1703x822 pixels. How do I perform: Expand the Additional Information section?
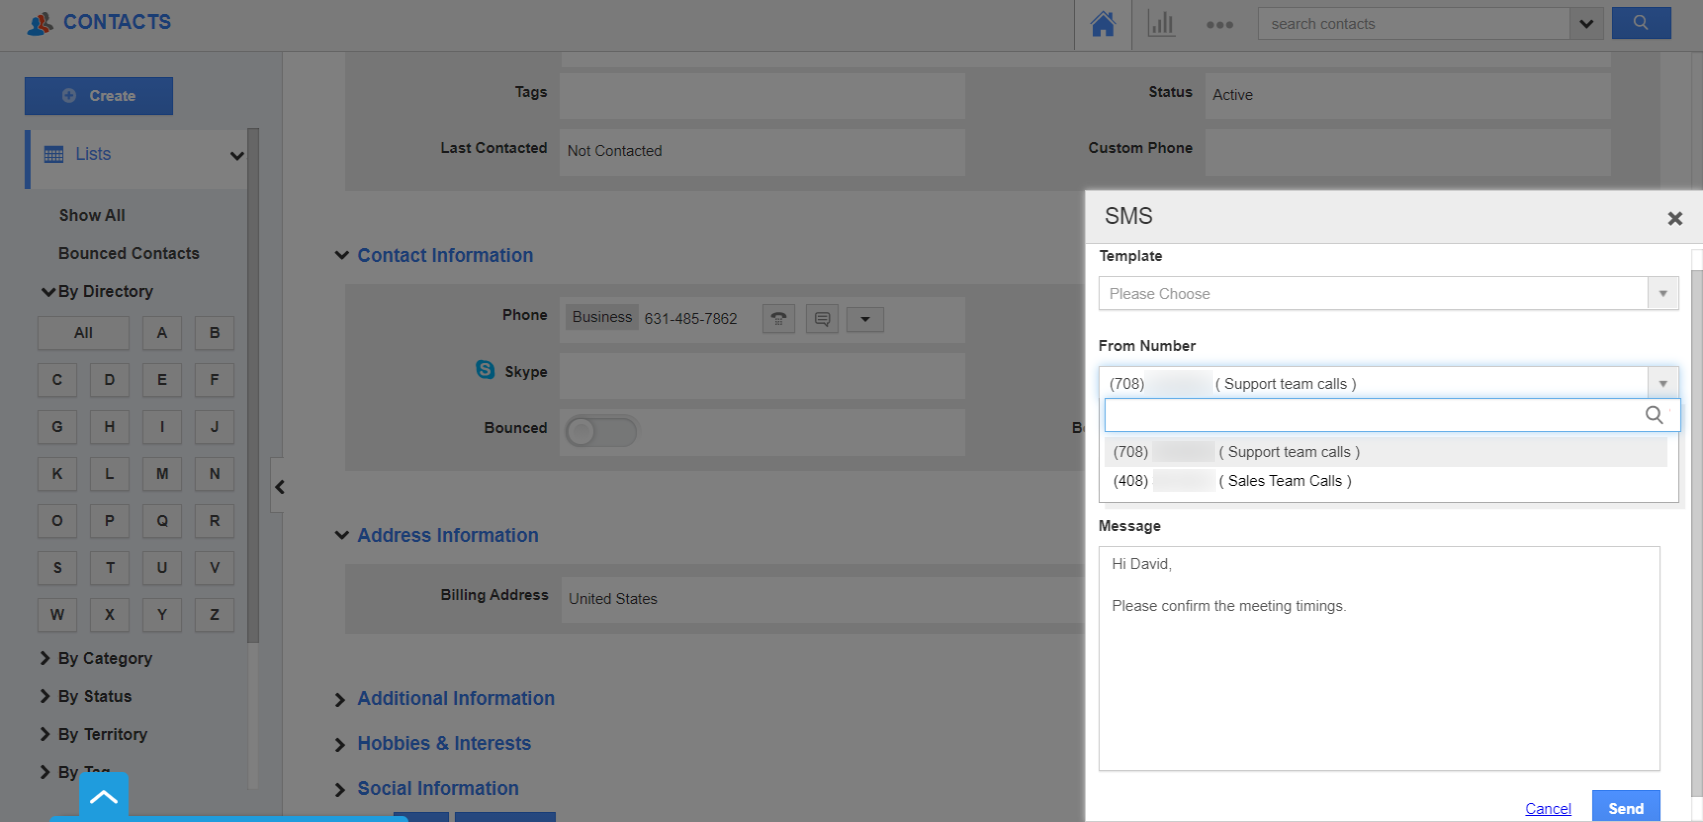(x=455, y=698)
